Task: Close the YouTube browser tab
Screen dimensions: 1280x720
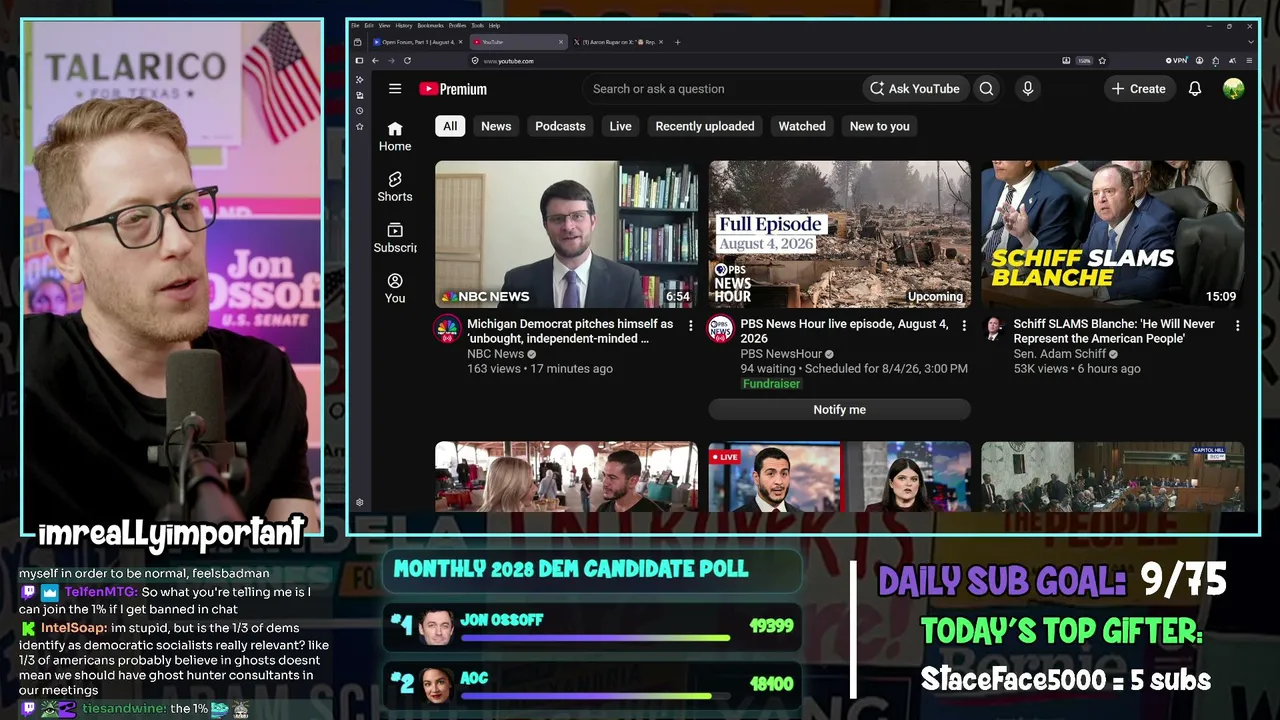Action: pyautogui.click(x=561, y=42)
